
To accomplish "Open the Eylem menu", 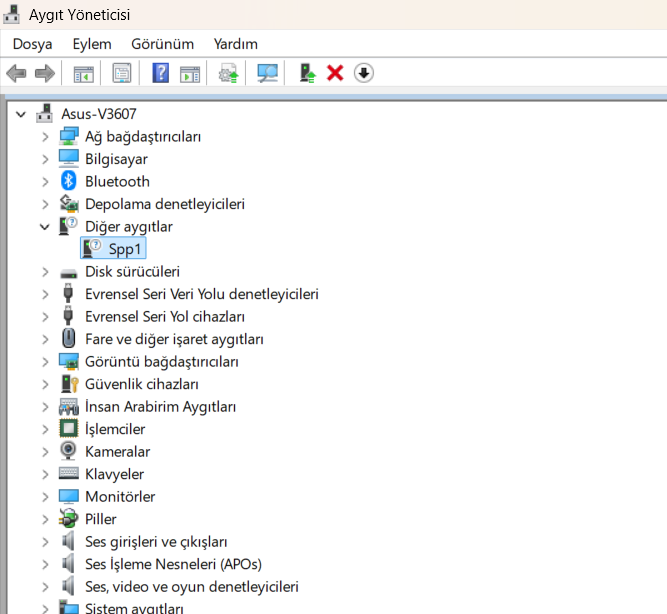I will 92,44.
